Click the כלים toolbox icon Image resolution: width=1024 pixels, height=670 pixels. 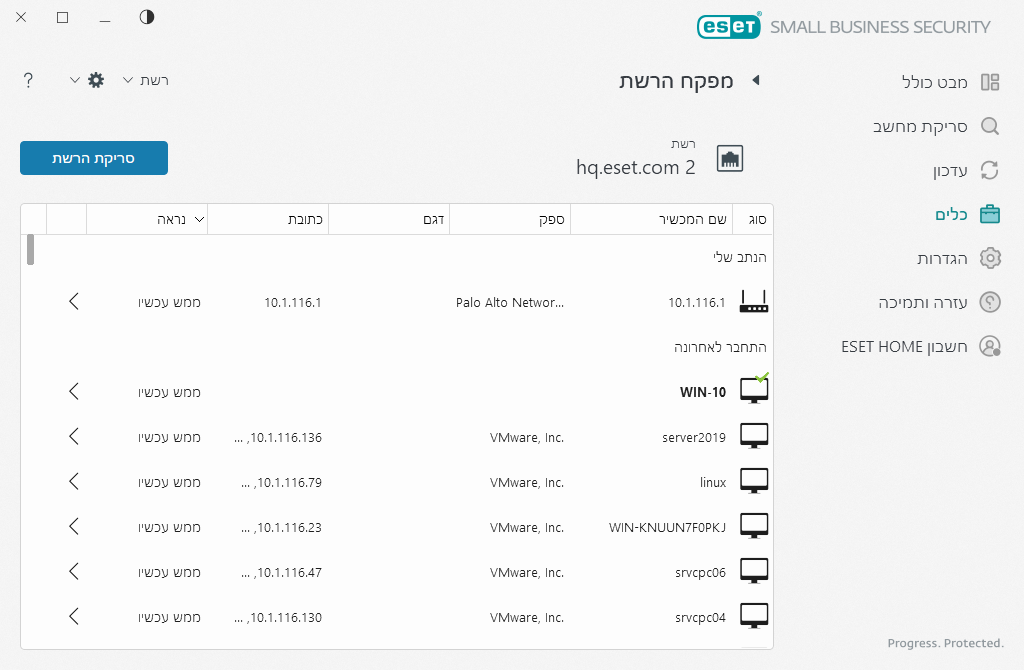[x=990, y=214]
